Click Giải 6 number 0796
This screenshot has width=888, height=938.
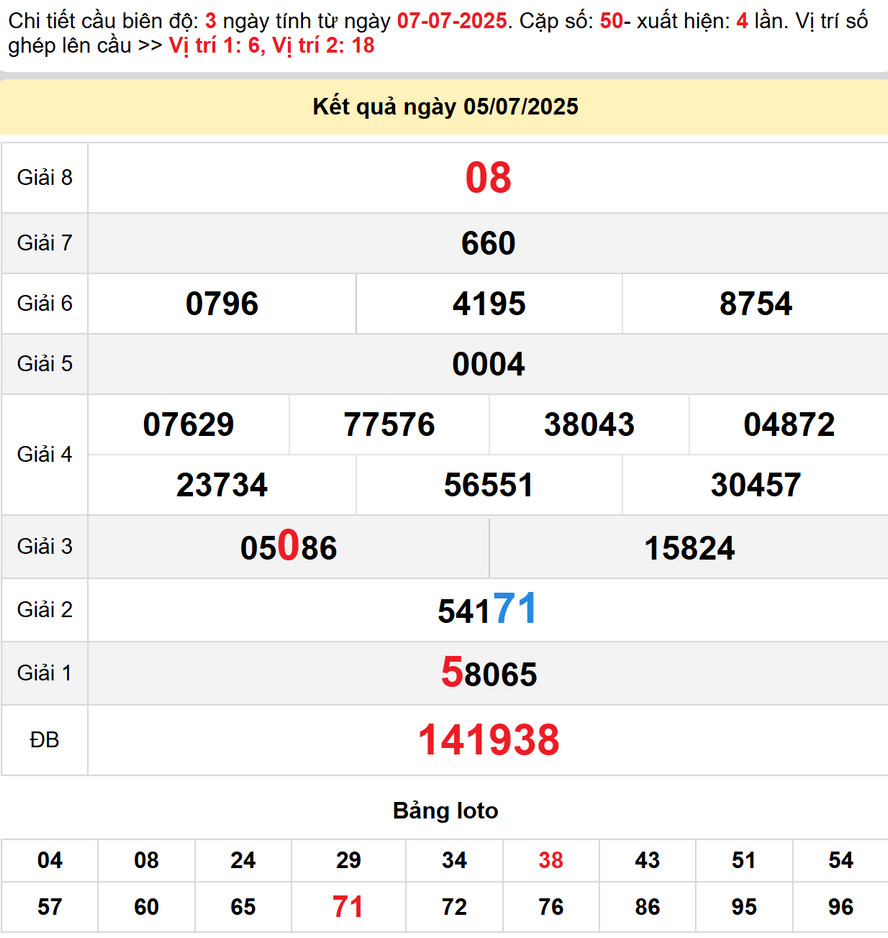click(222, 304)
